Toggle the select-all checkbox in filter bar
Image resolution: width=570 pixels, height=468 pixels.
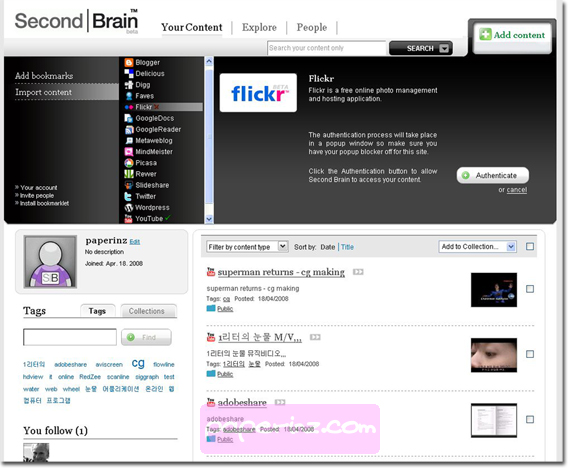pos(530,247)
